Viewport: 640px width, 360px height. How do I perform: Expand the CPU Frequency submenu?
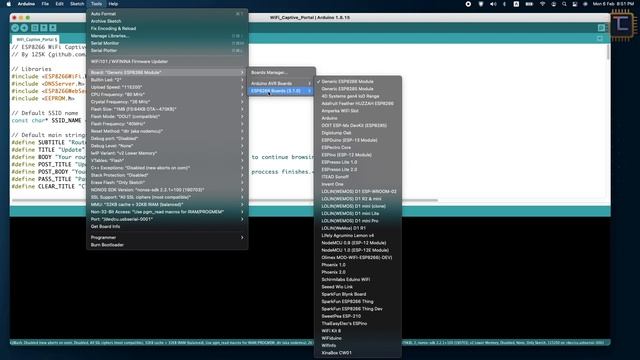tap(167, 94)
